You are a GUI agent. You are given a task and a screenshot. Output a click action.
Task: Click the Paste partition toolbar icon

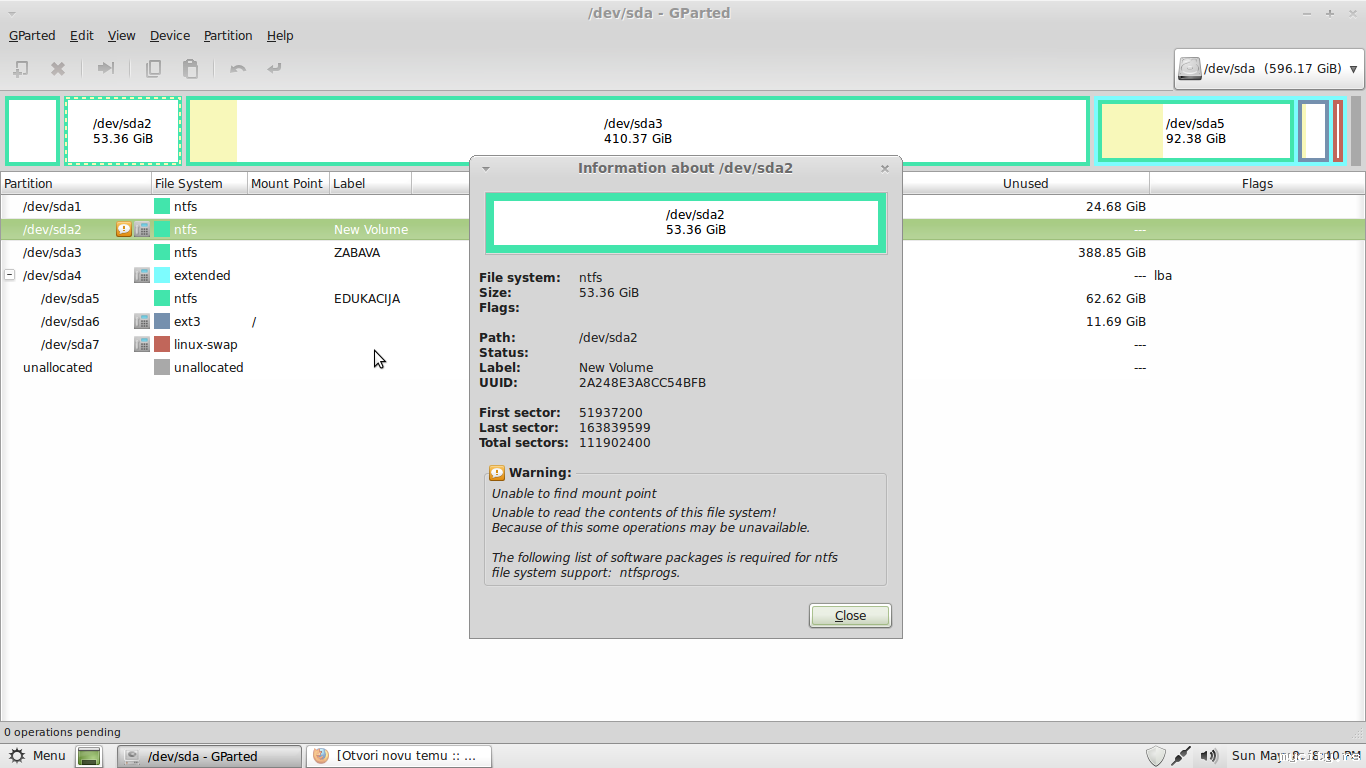pos(190,69)
